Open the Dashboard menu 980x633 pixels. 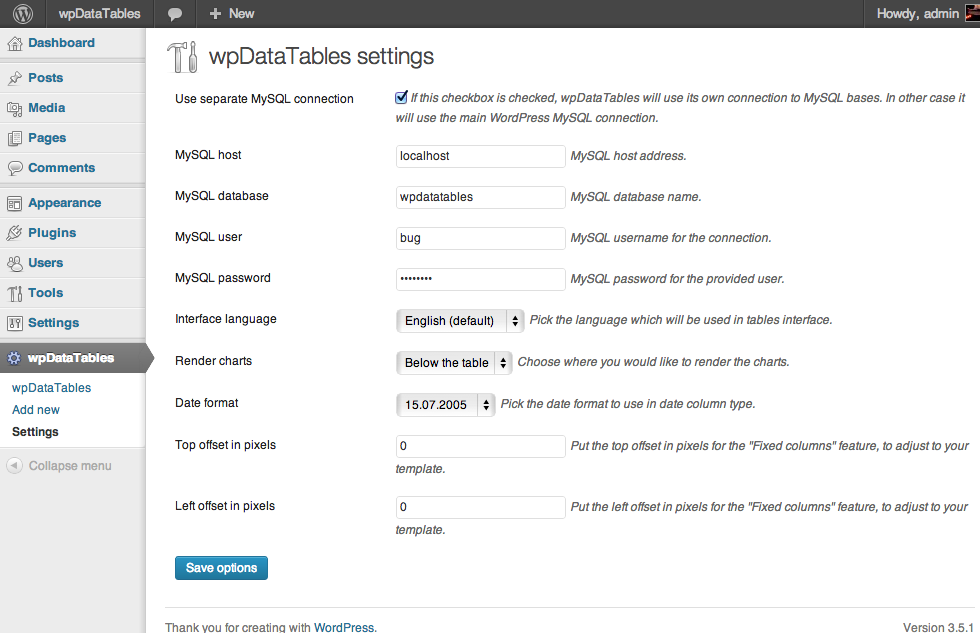point(61,43)
